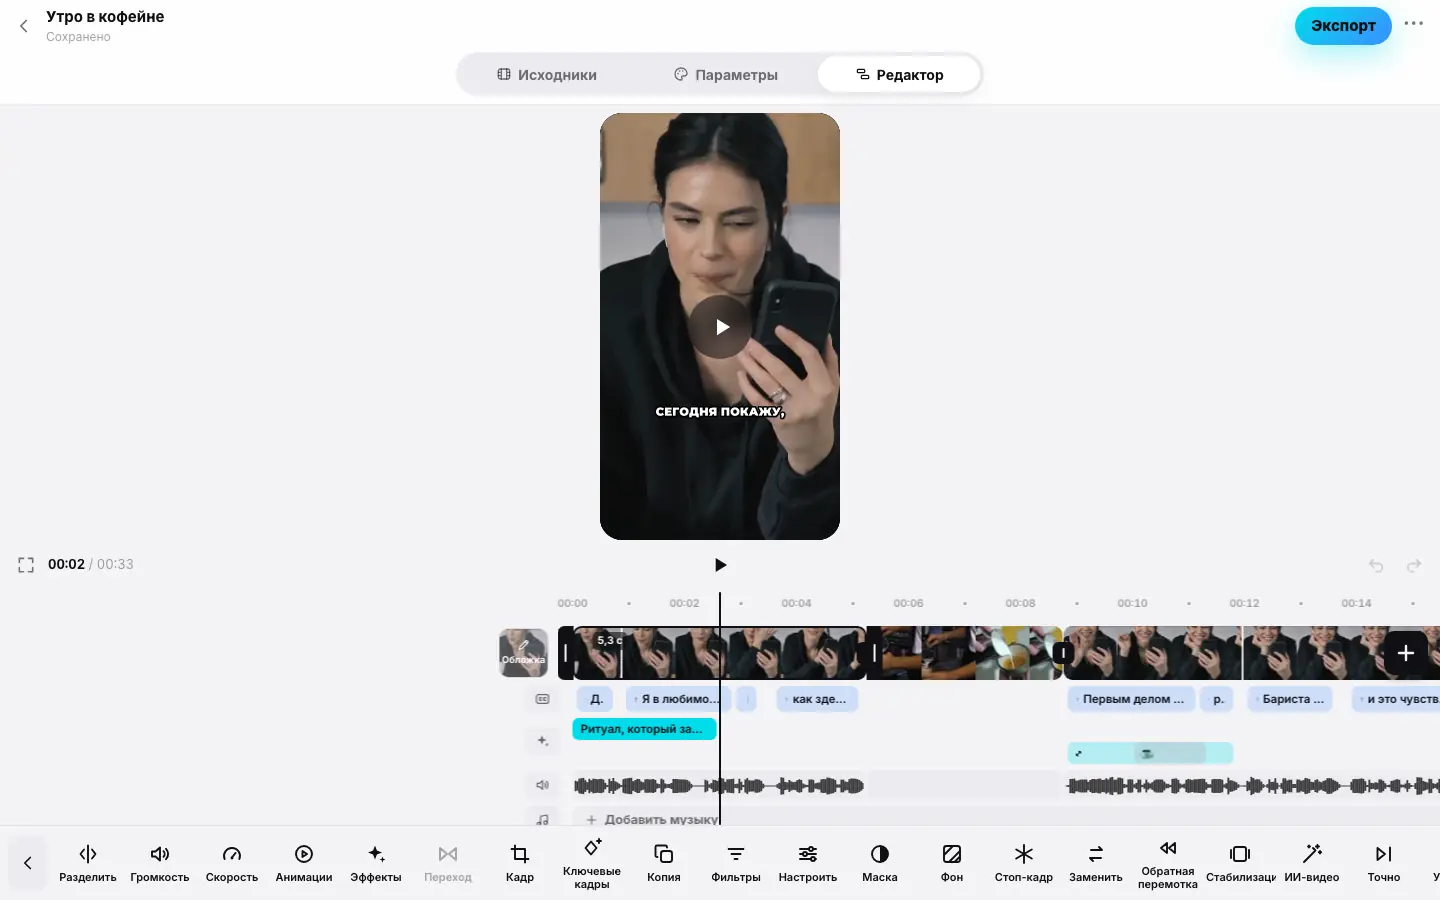Select the Редактор tab
This screenshot has height=900, width=1440.
point(899,75)
